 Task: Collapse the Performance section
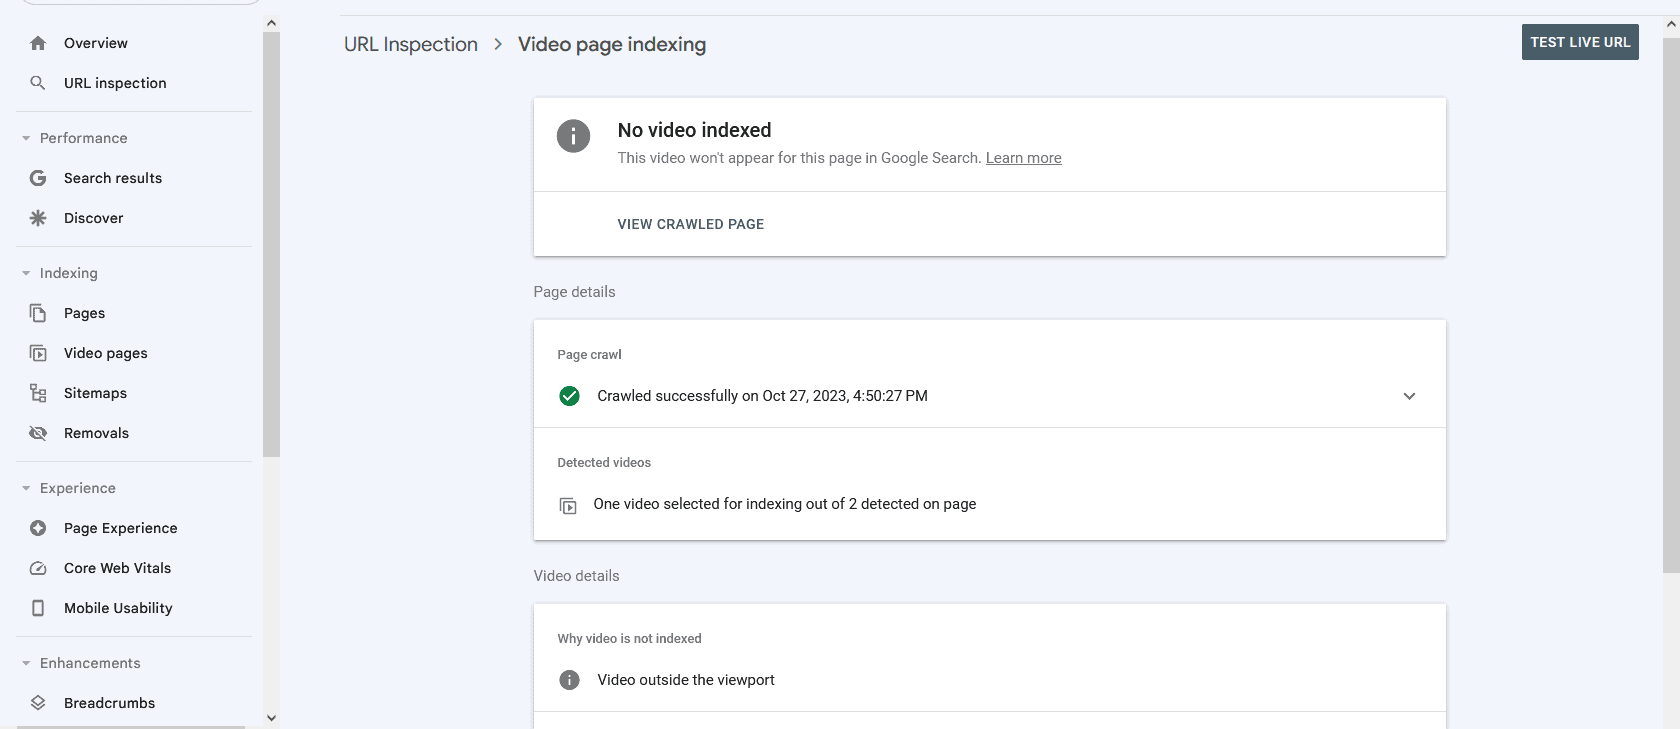tap(26, 138)
